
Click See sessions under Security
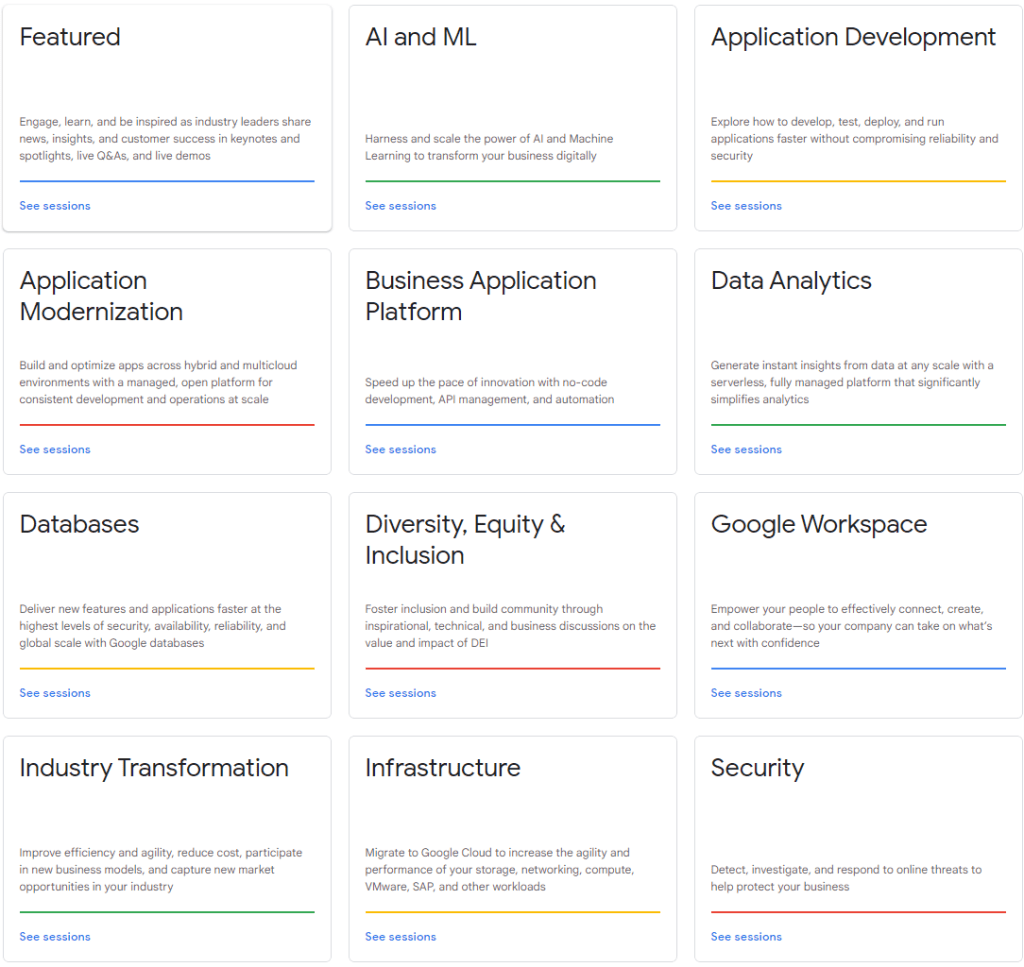746,937
